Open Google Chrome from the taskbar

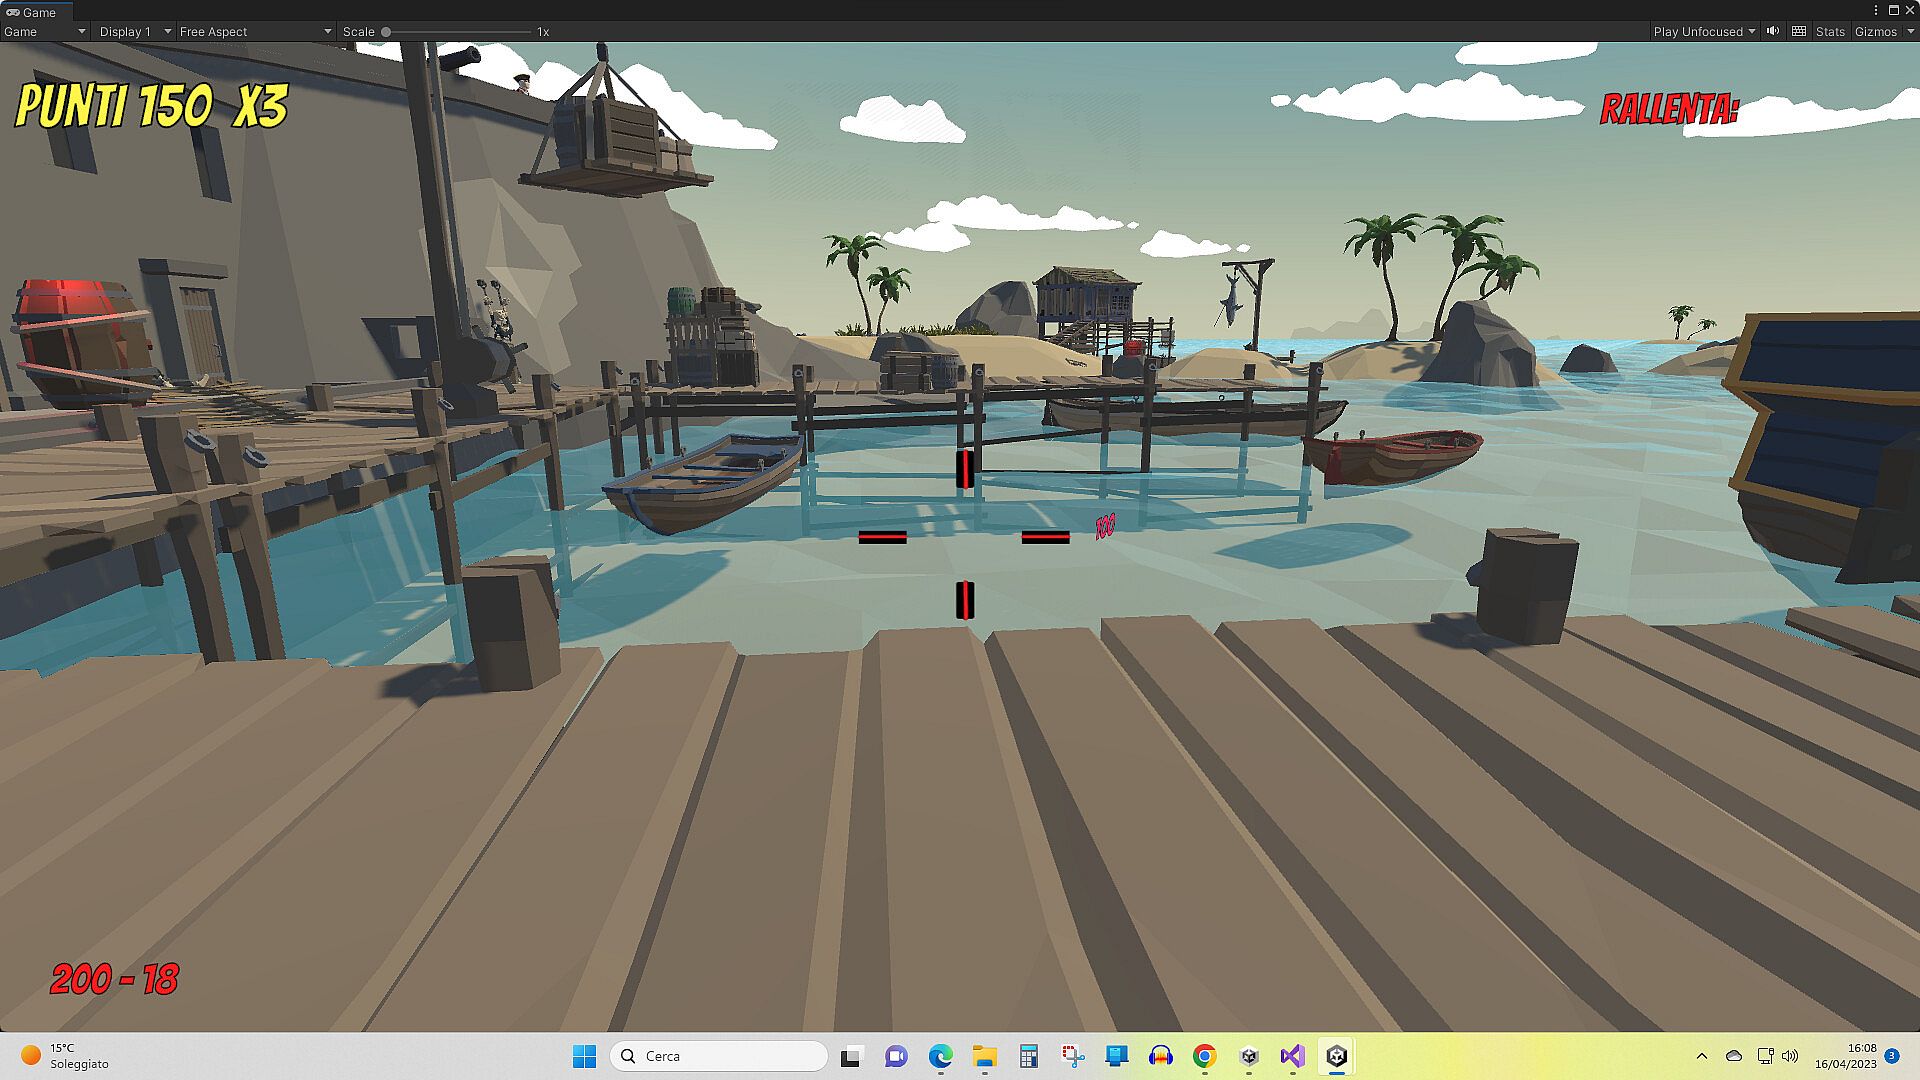(1205, 1056)
